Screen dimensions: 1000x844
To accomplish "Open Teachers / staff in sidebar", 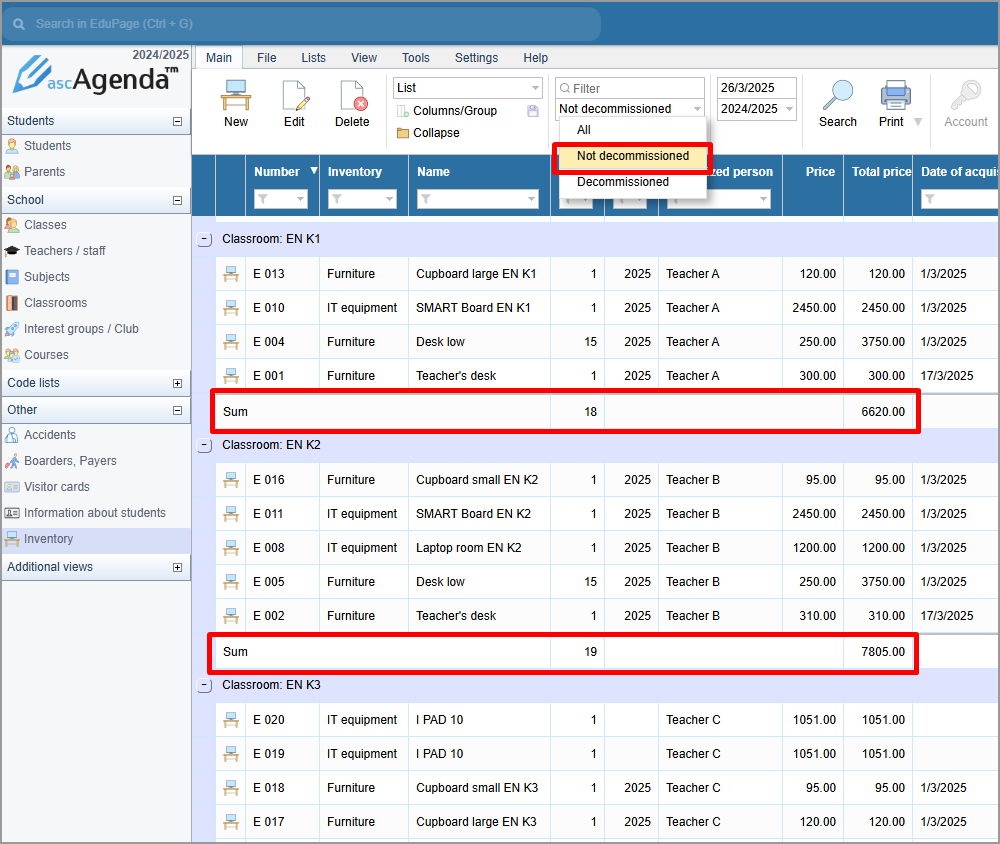I will coord(65,251).
